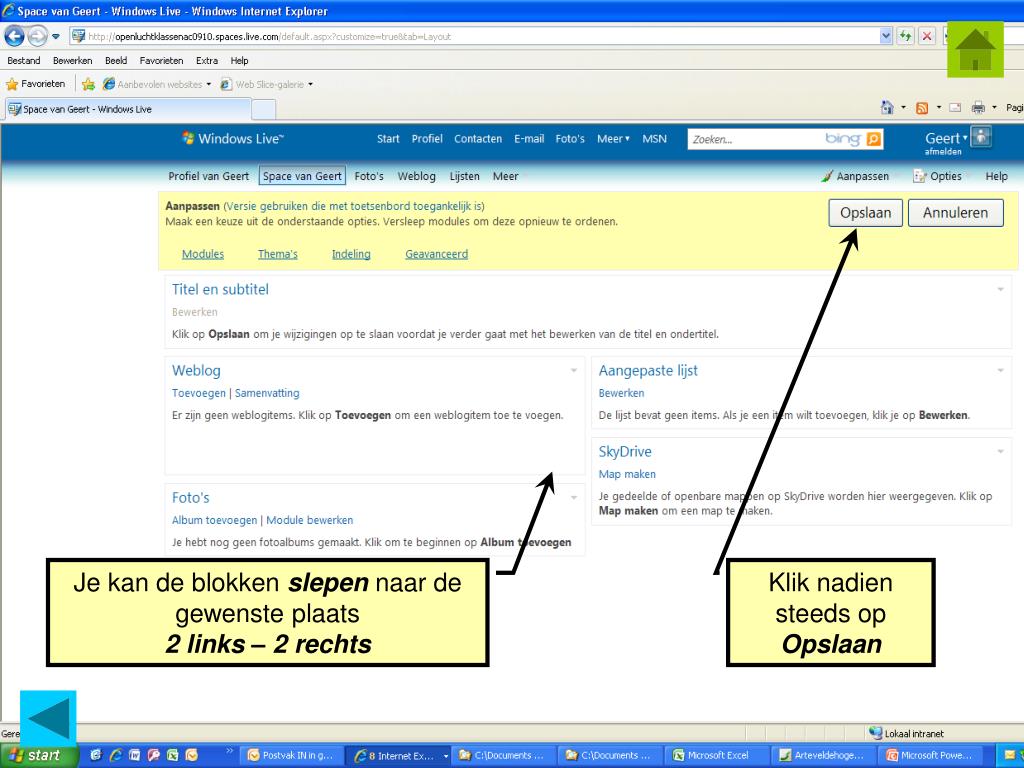Click the browser Forward arrow button

click(x=37, y=36)
